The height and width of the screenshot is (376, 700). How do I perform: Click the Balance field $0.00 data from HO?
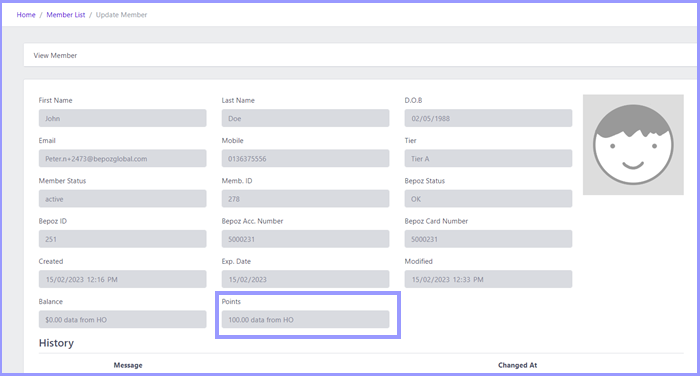click(x=122, y=319)
